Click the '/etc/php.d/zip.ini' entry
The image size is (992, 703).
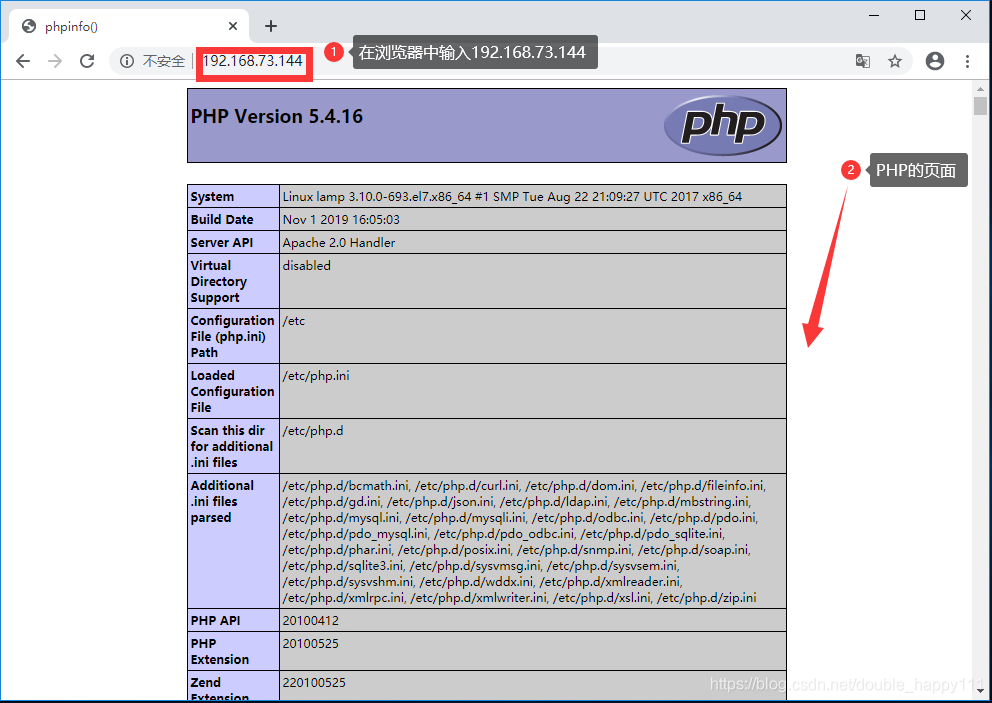(706, 598)
